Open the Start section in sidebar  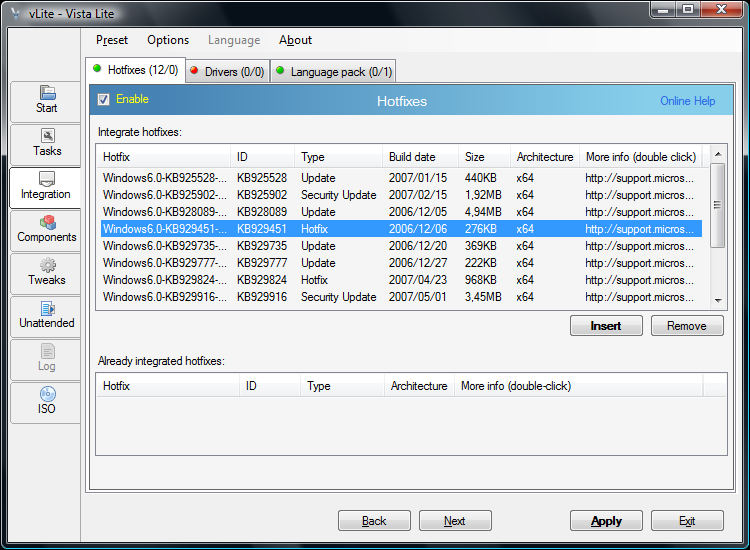click(46, 101)
